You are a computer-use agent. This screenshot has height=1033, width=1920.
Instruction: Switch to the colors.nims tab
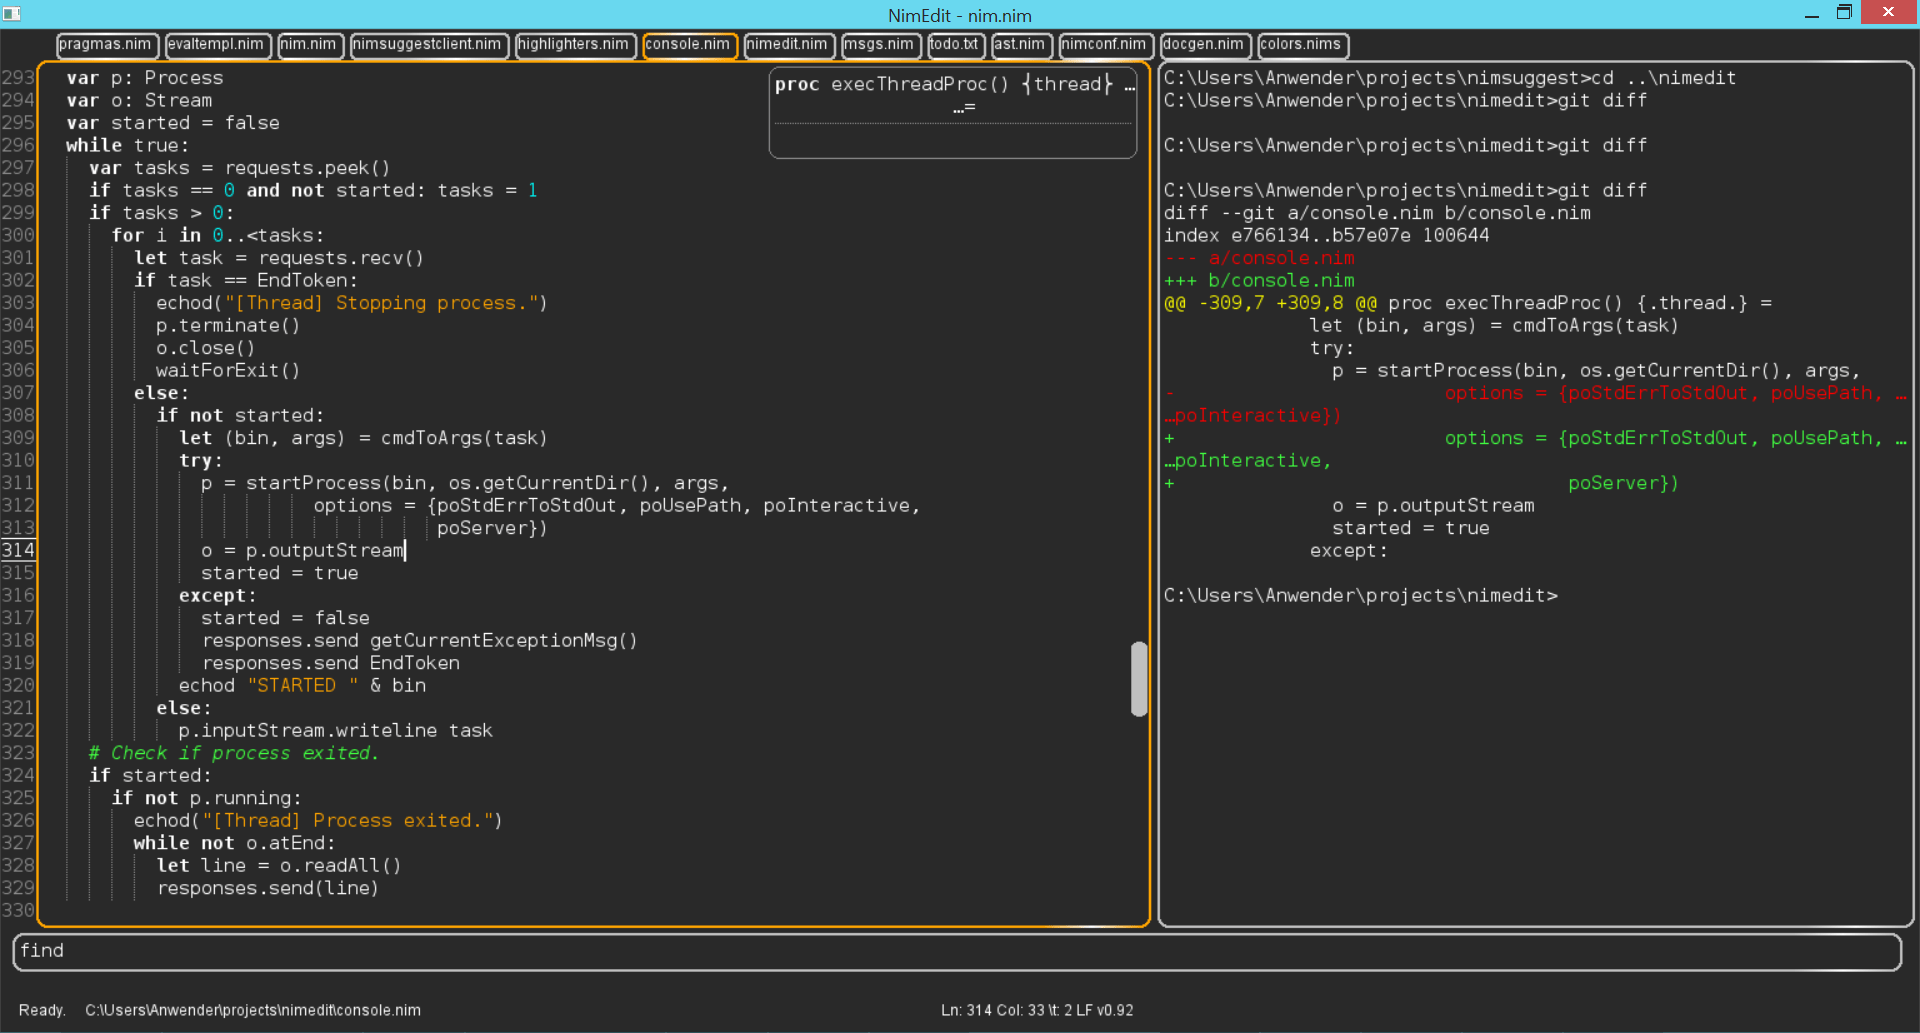1301,45
